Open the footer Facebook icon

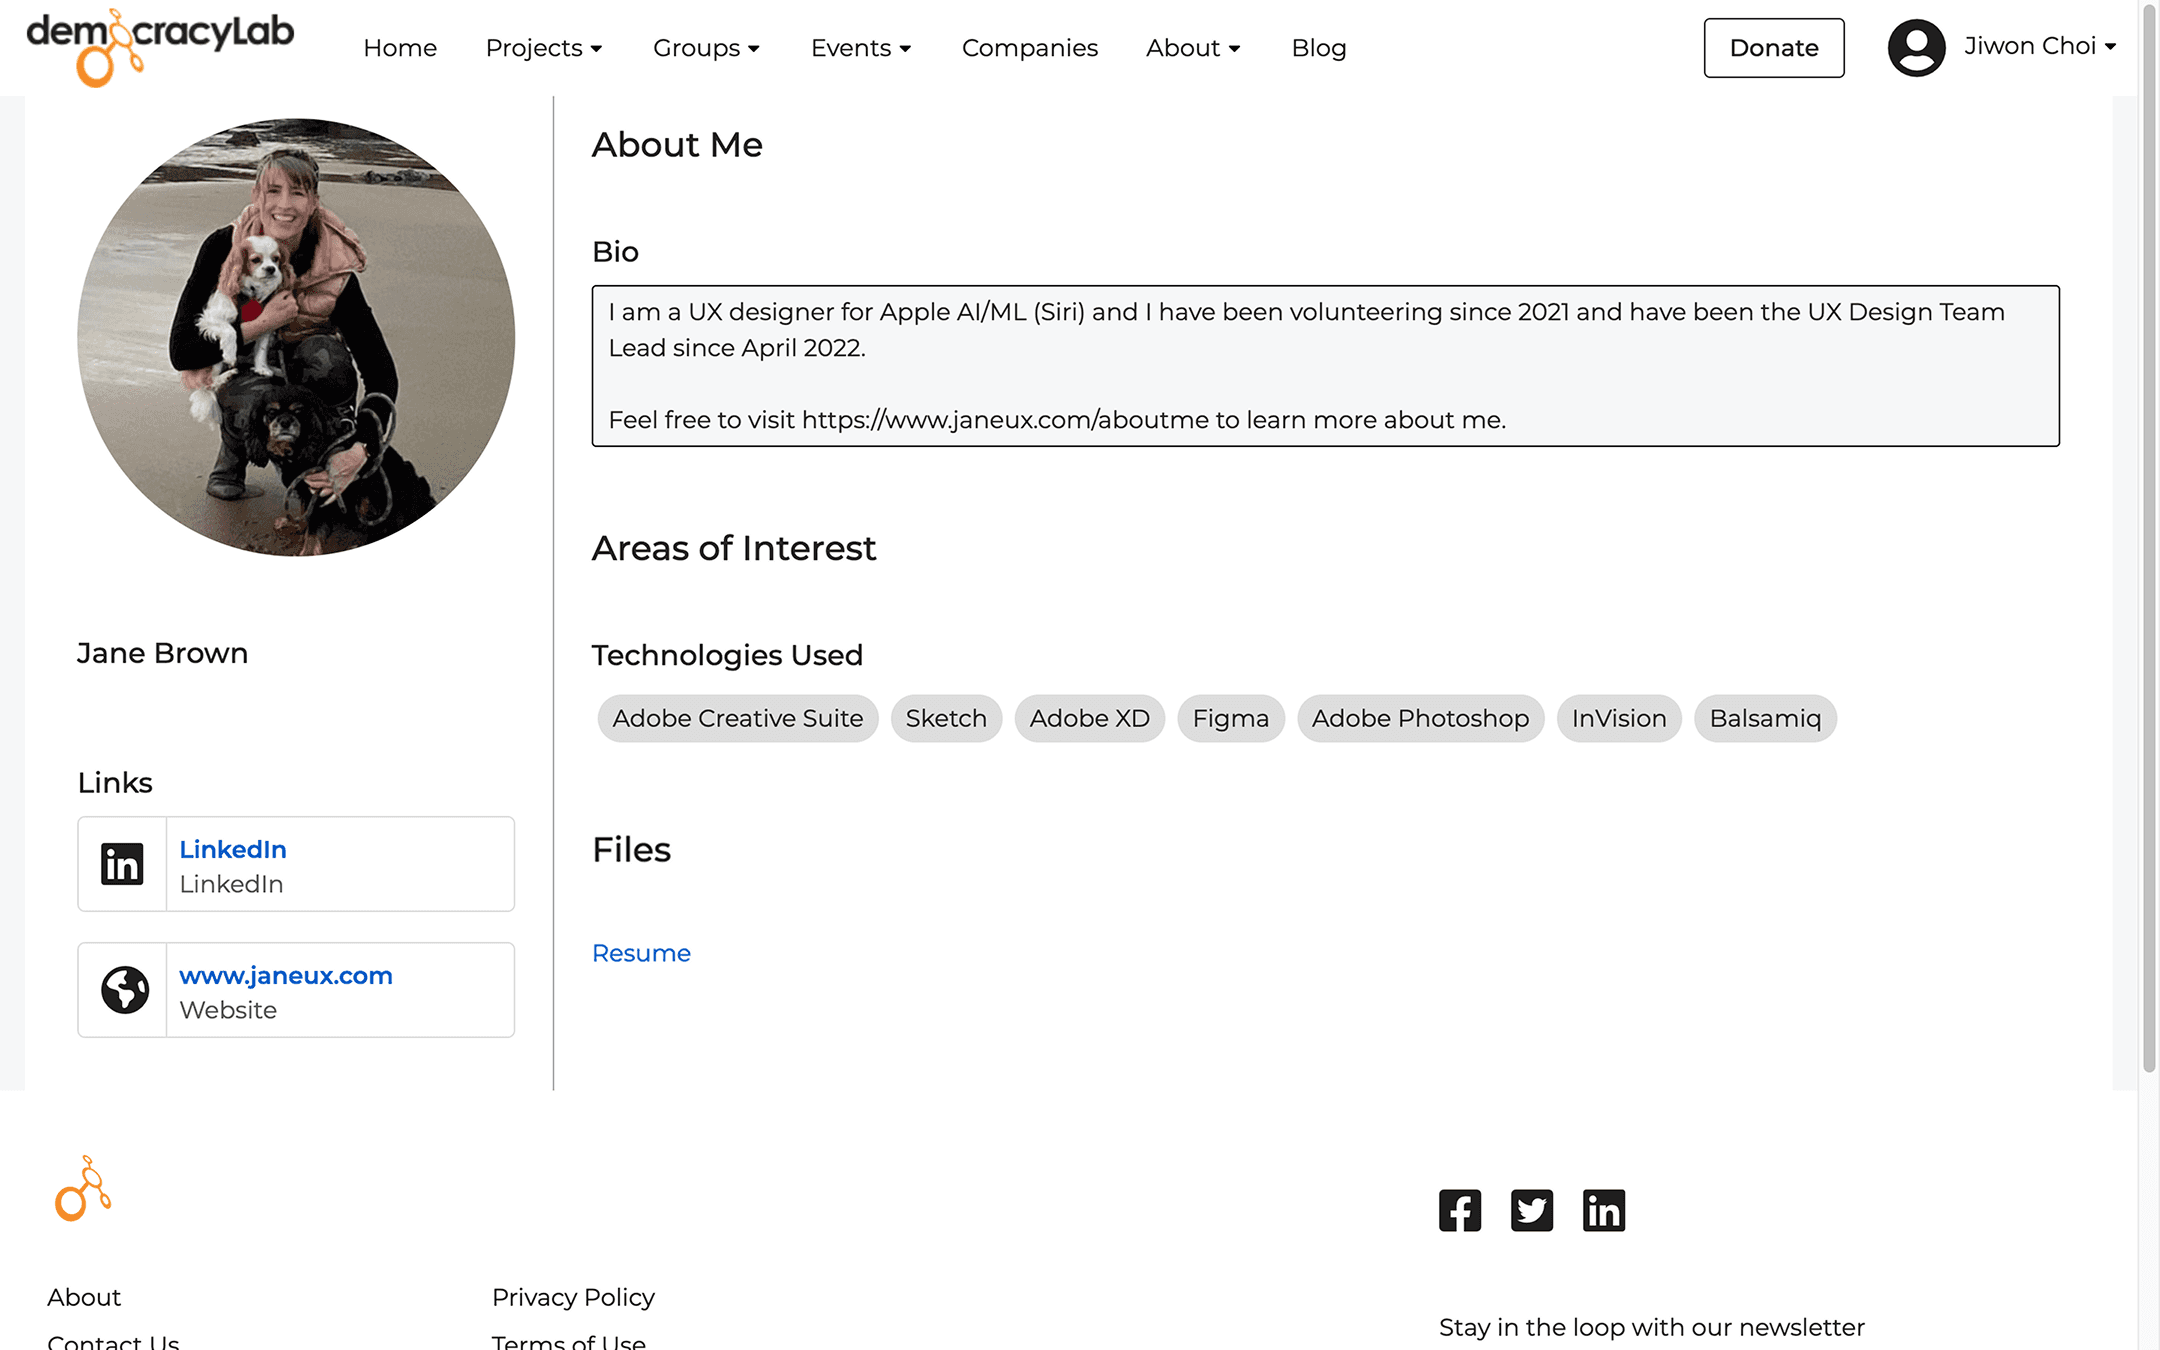tap(1460, 1210)
